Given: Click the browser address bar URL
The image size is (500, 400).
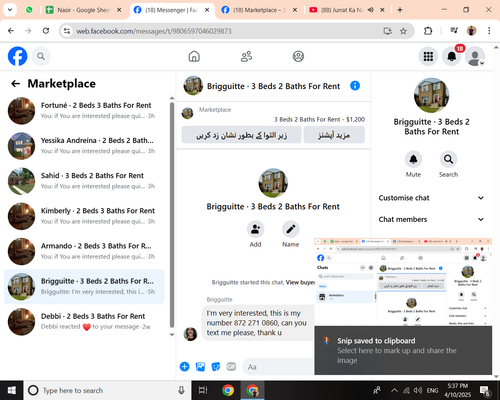Looking at the screenshot, I should [x=154, y=31].
